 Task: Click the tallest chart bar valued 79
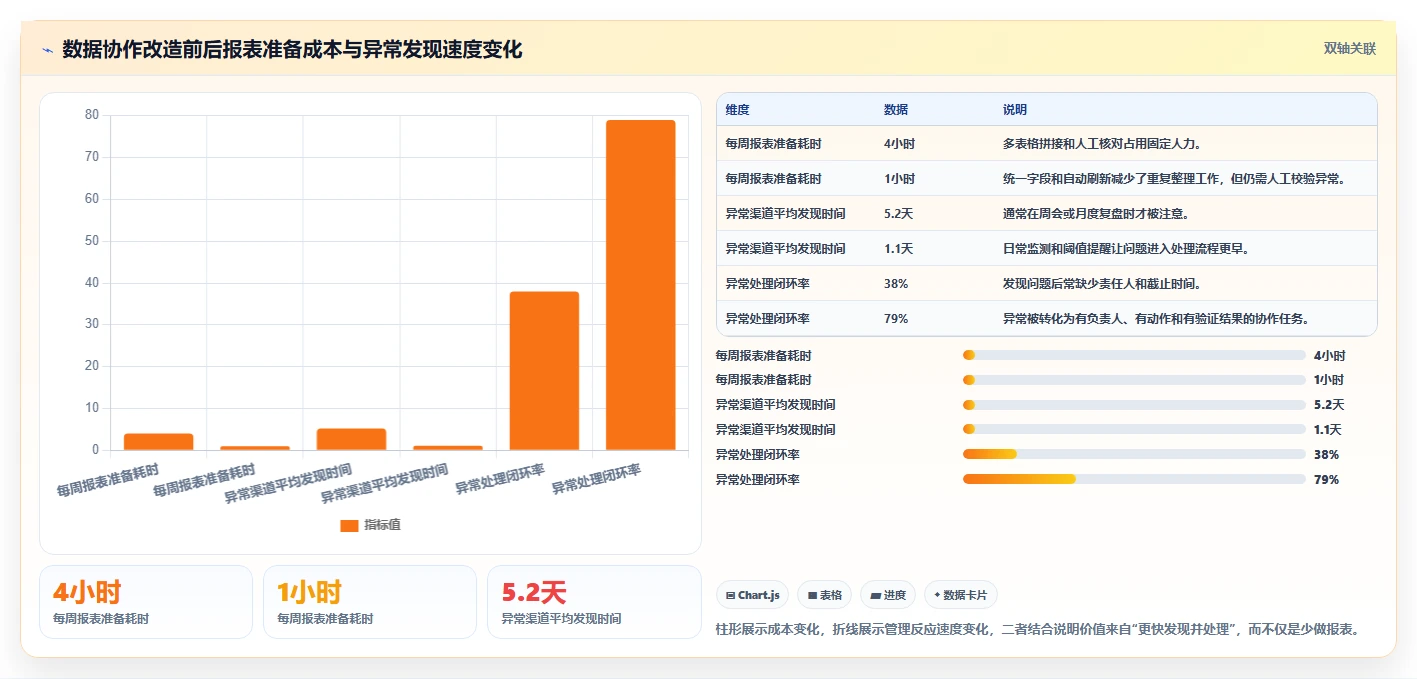click(640, 285)
